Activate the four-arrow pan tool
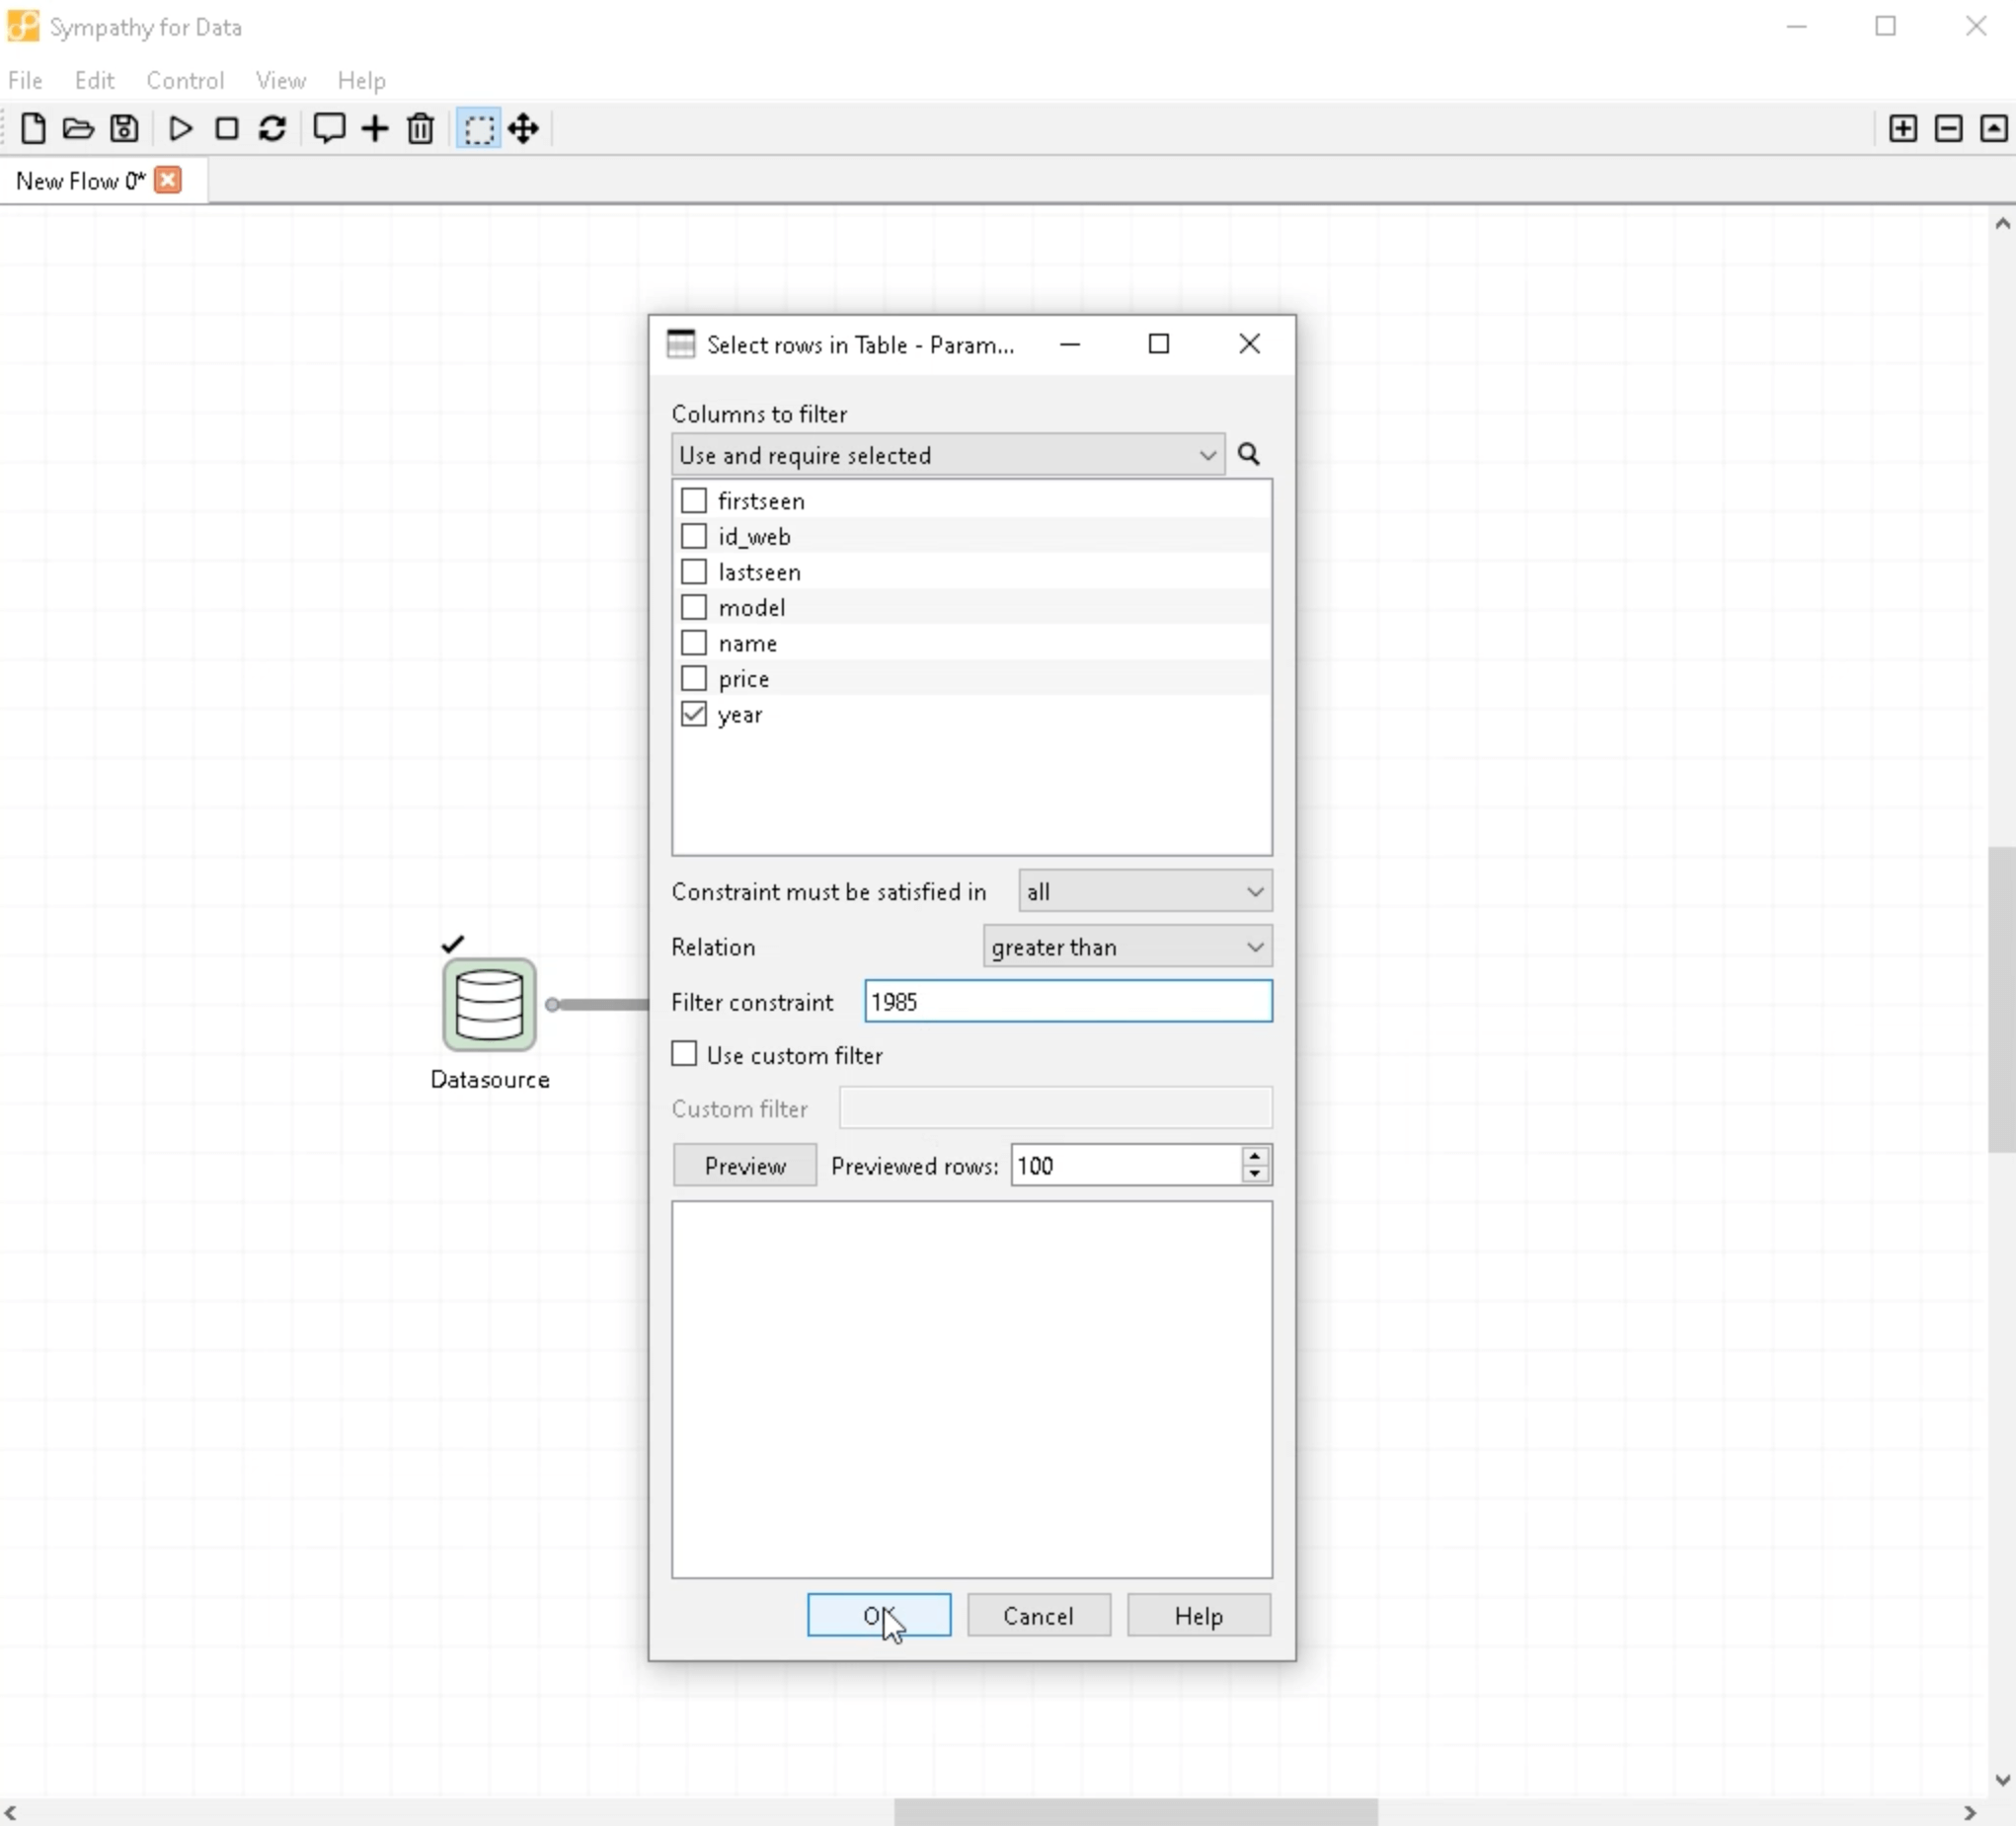The height and width of the screenshot is (1826, 2016). point(523,128)
